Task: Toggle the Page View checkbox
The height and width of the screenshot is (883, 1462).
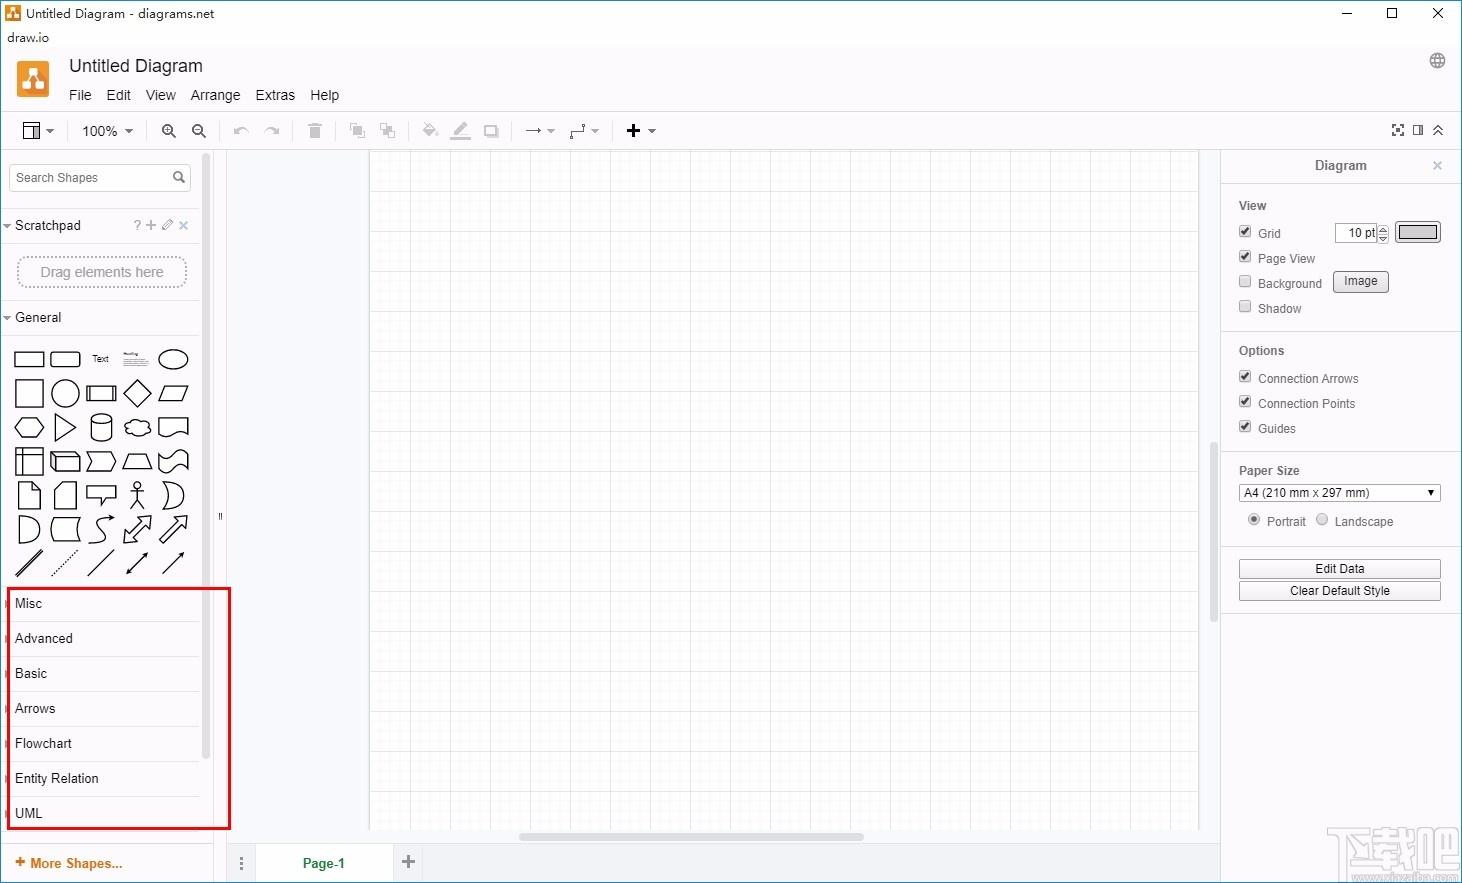Action: (x=1245, y=256)
